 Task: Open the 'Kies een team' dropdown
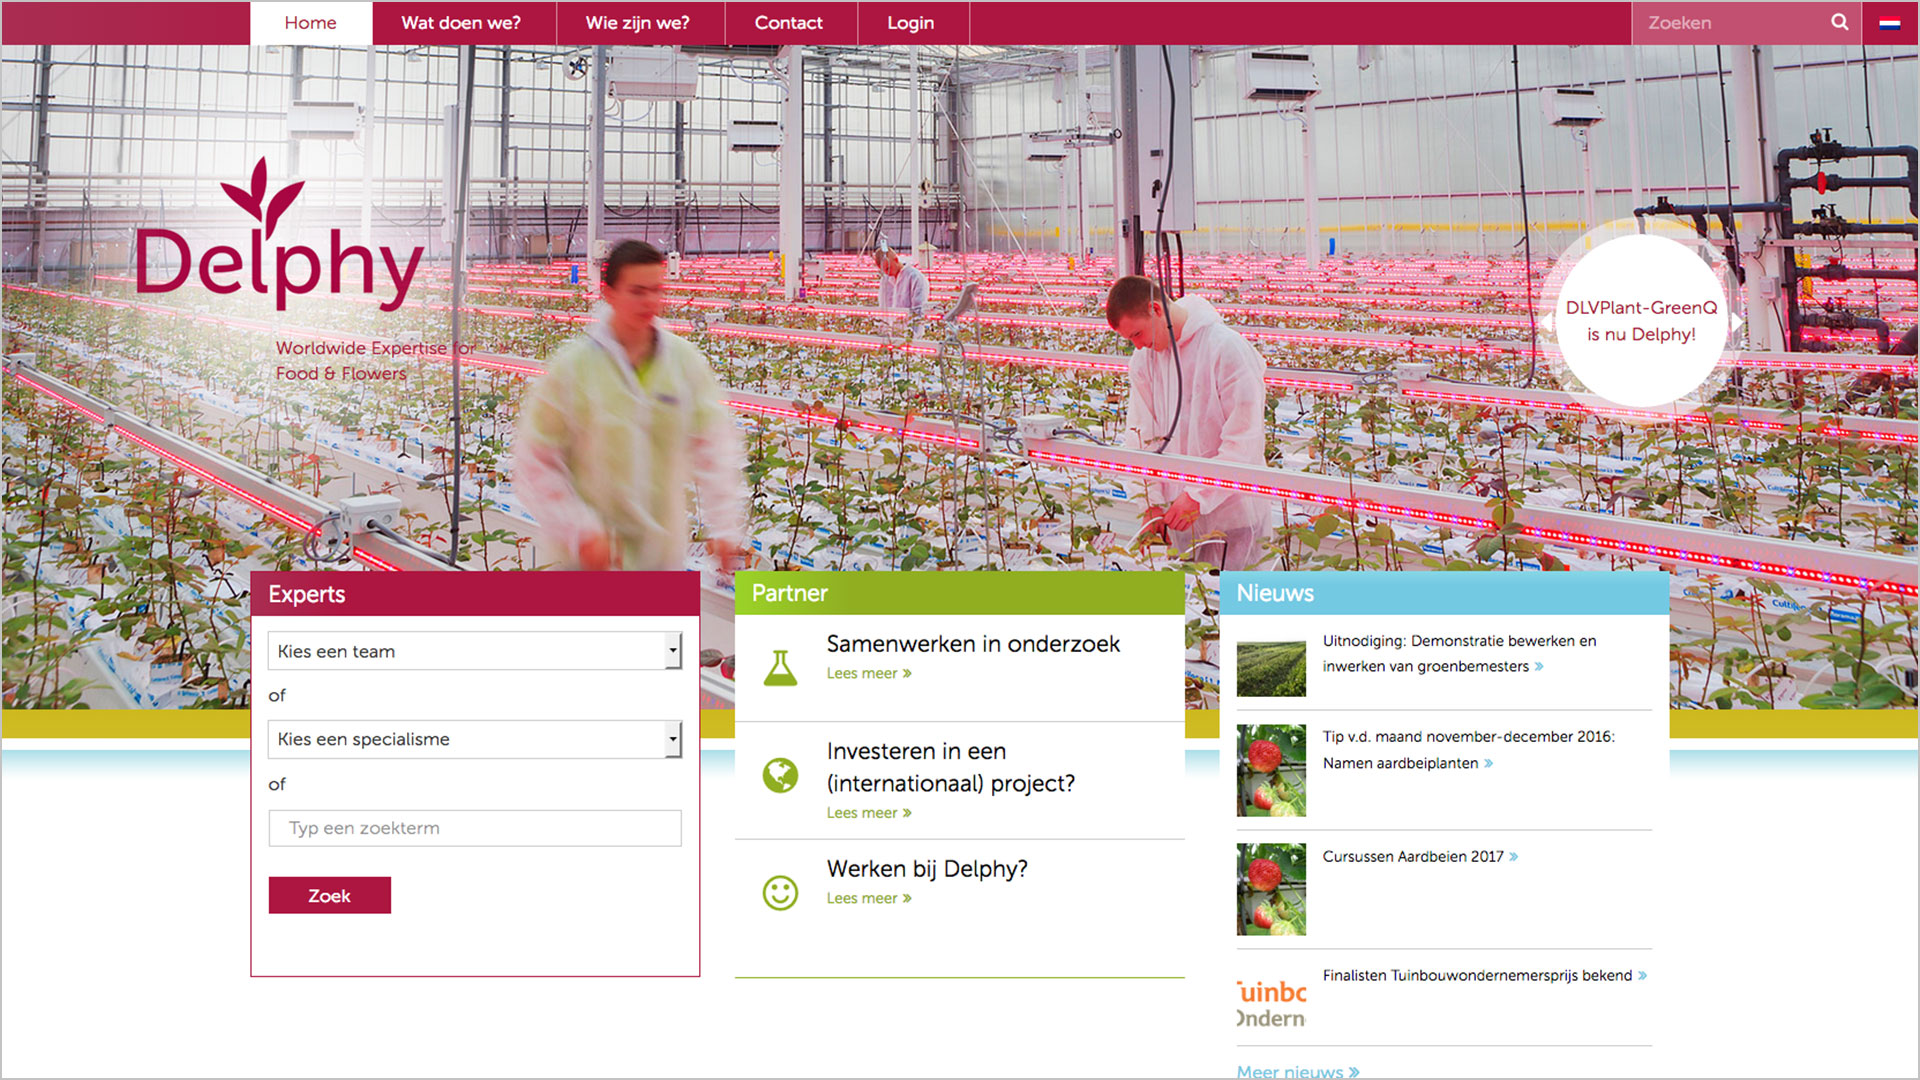474,651
